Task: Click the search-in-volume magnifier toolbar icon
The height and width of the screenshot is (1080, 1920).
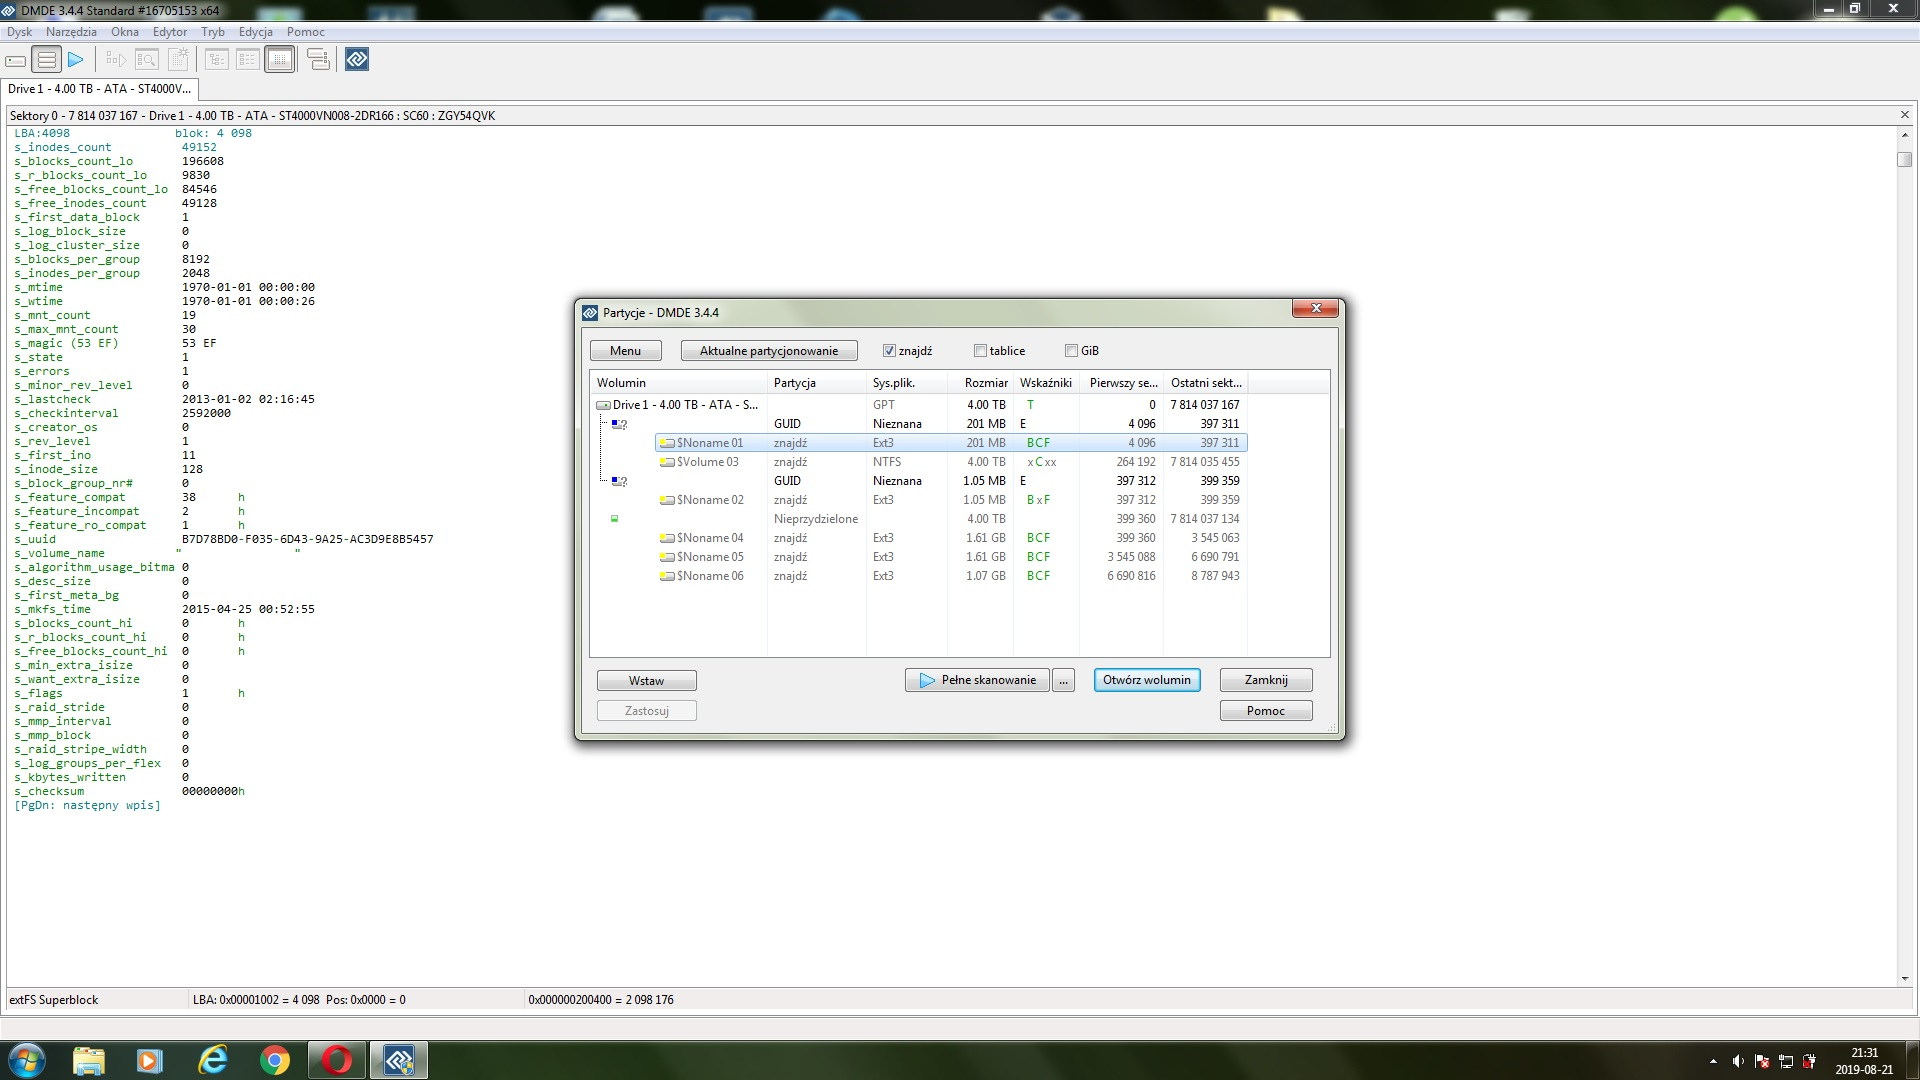Action: pyautogui.click(x=146, y=60)
